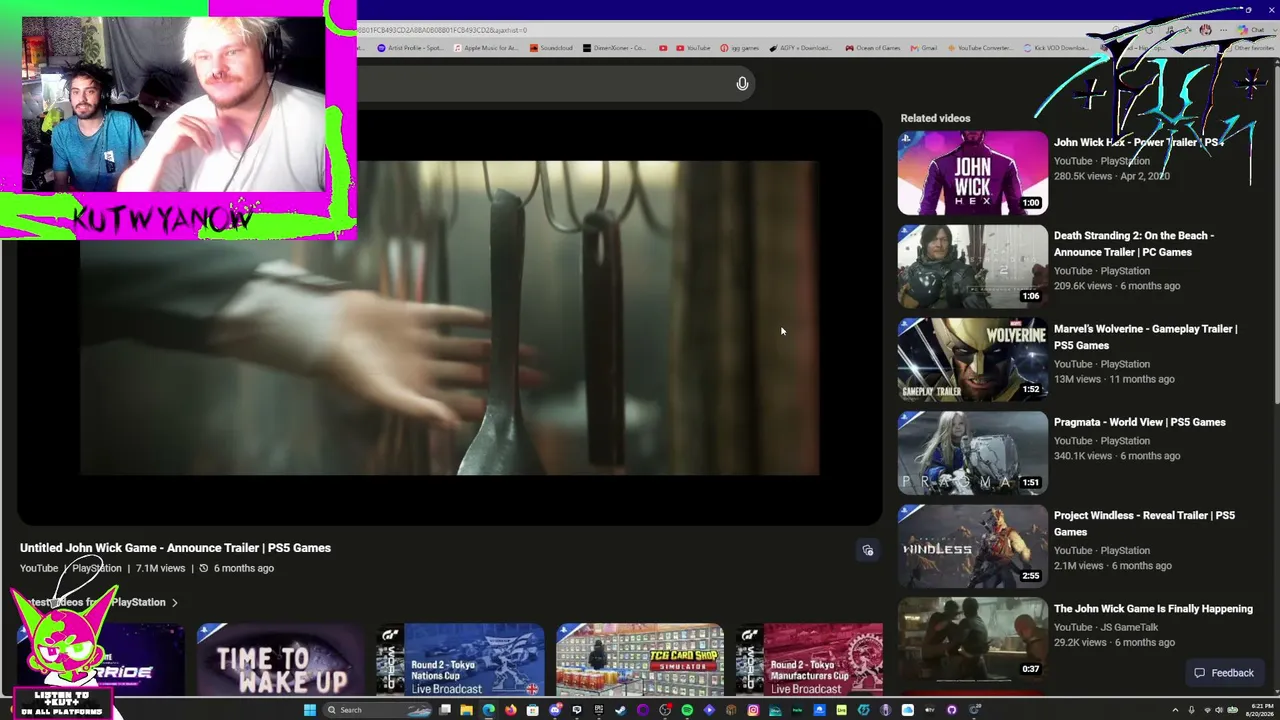Viewport: 1280px width, 720px height.
Task: Click title 'Death Stranding 2: On the Beach'
Action: [1134, 244]
